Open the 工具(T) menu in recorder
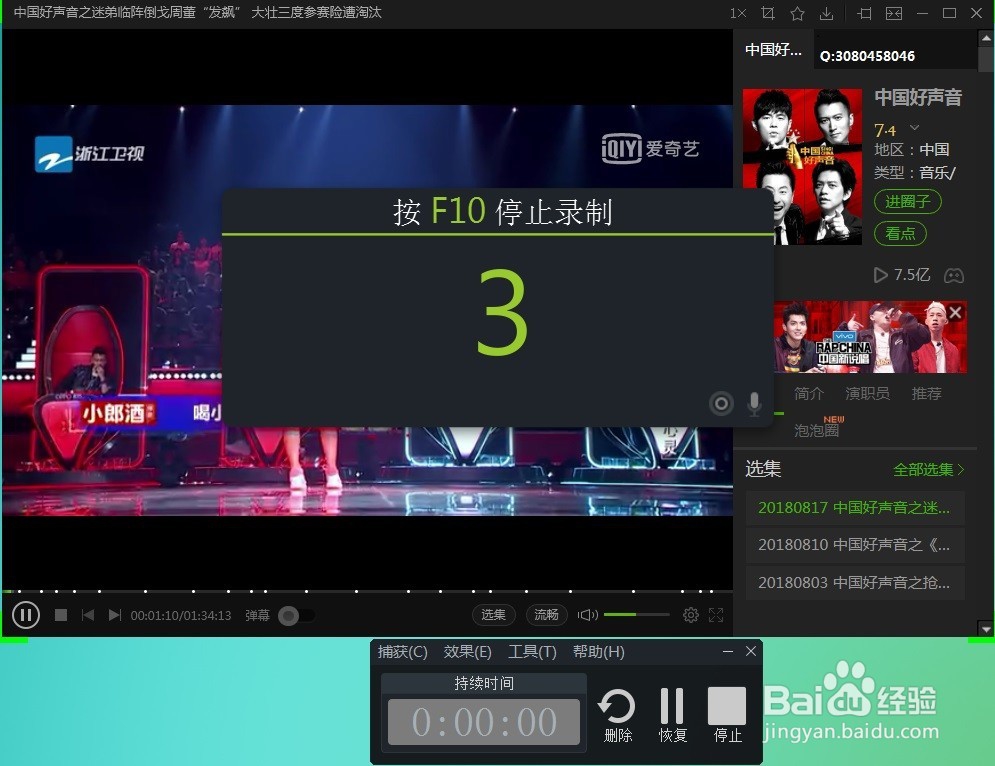This screenshot has height=766, width=995. pos(532,652)
